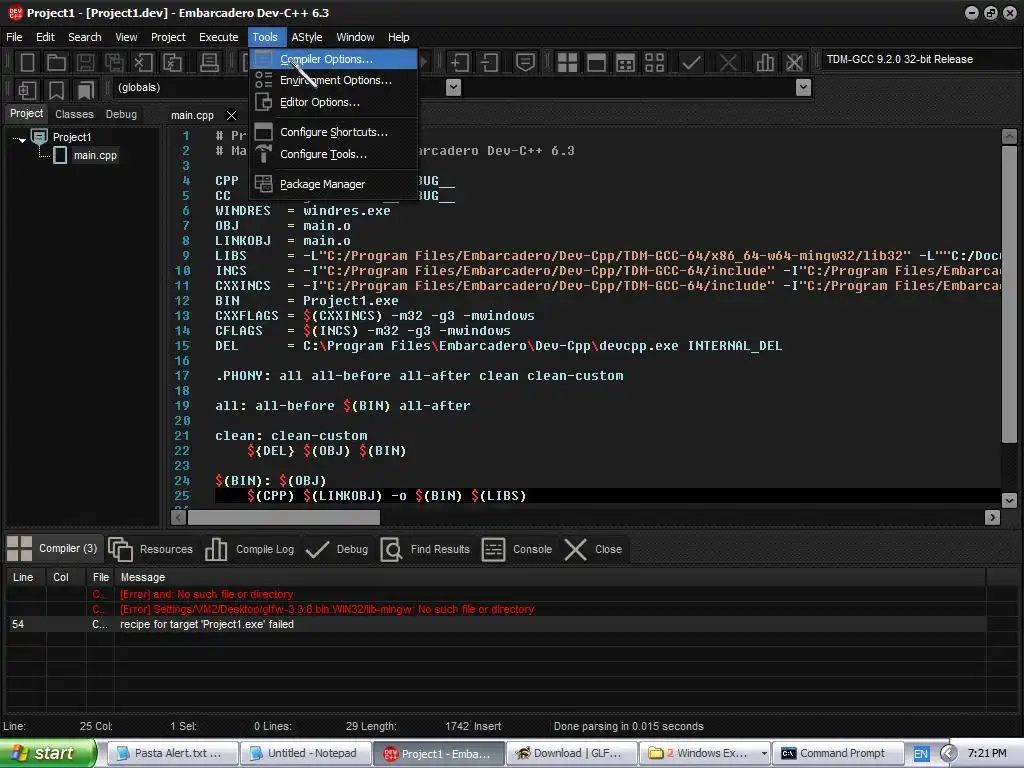Click the Close All files toolbar icon
The width and height of the screenshot is (1024, 768).
[x=172, y=63]
